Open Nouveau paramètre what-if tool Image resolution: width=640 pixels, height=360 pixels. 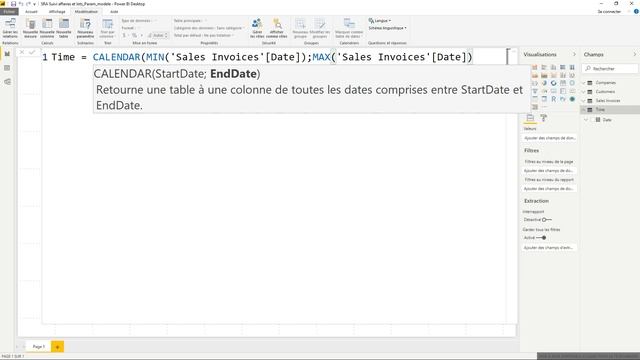click(85, 28)
